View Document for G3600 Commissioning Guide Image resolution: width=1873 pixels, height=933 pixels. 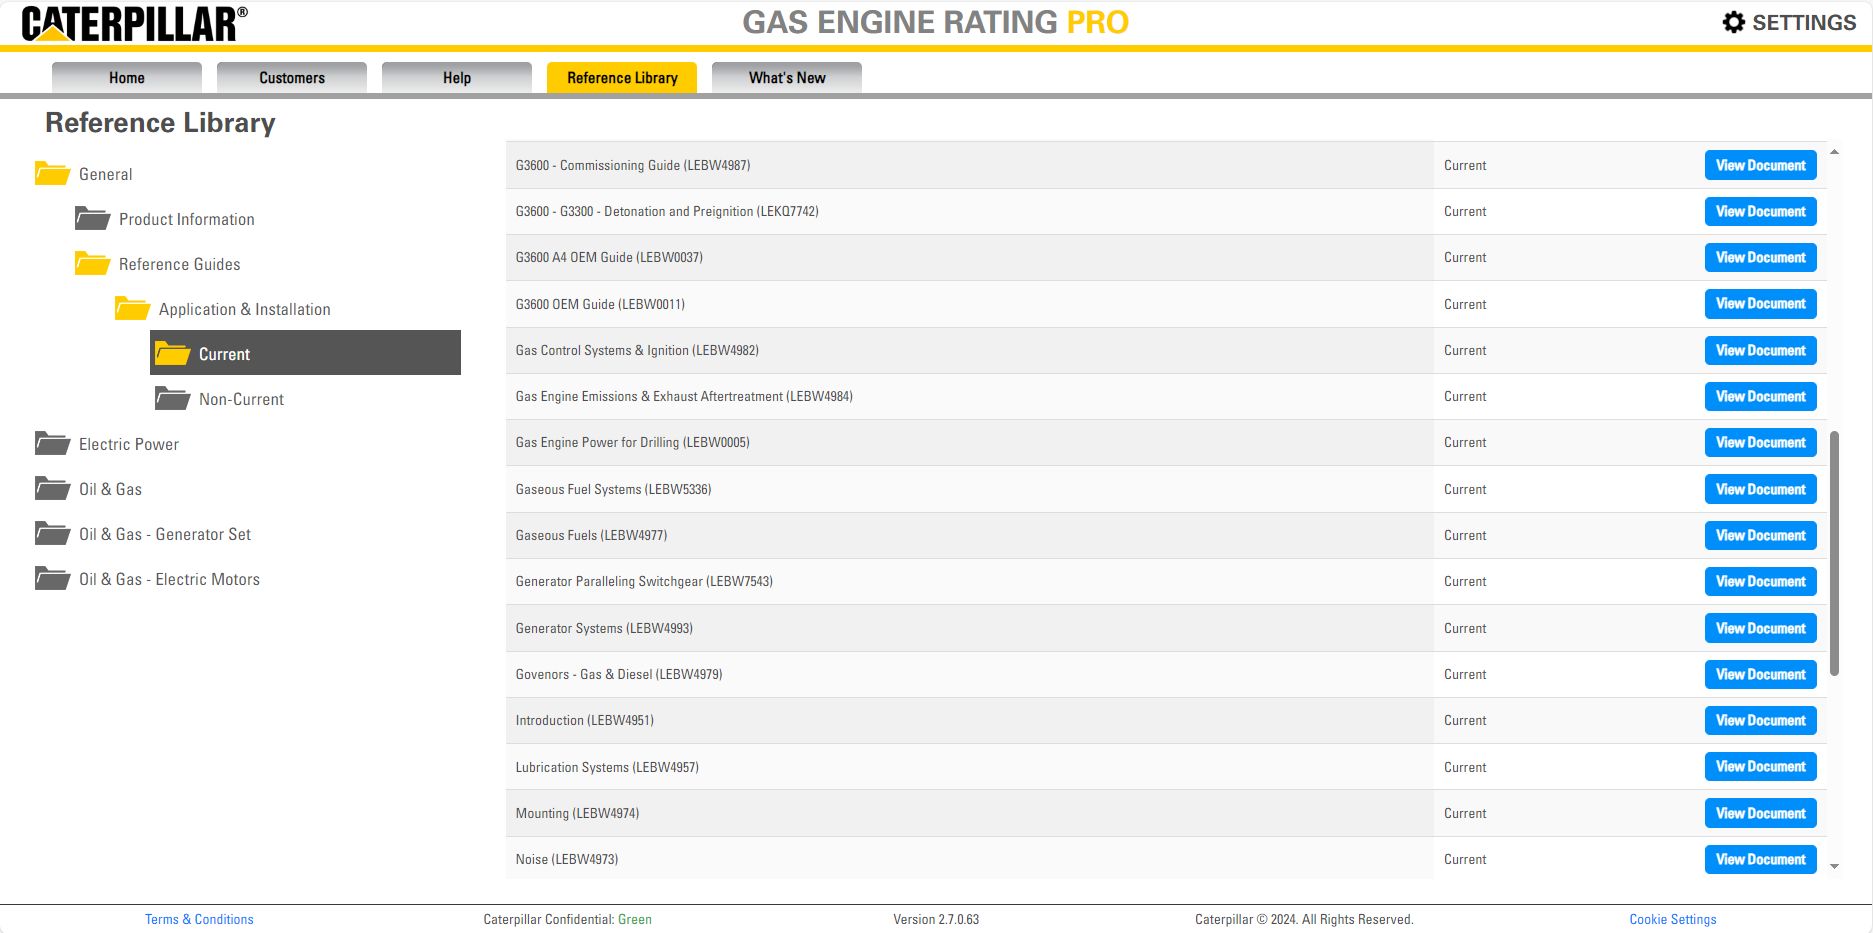[x=1760, y=165]
